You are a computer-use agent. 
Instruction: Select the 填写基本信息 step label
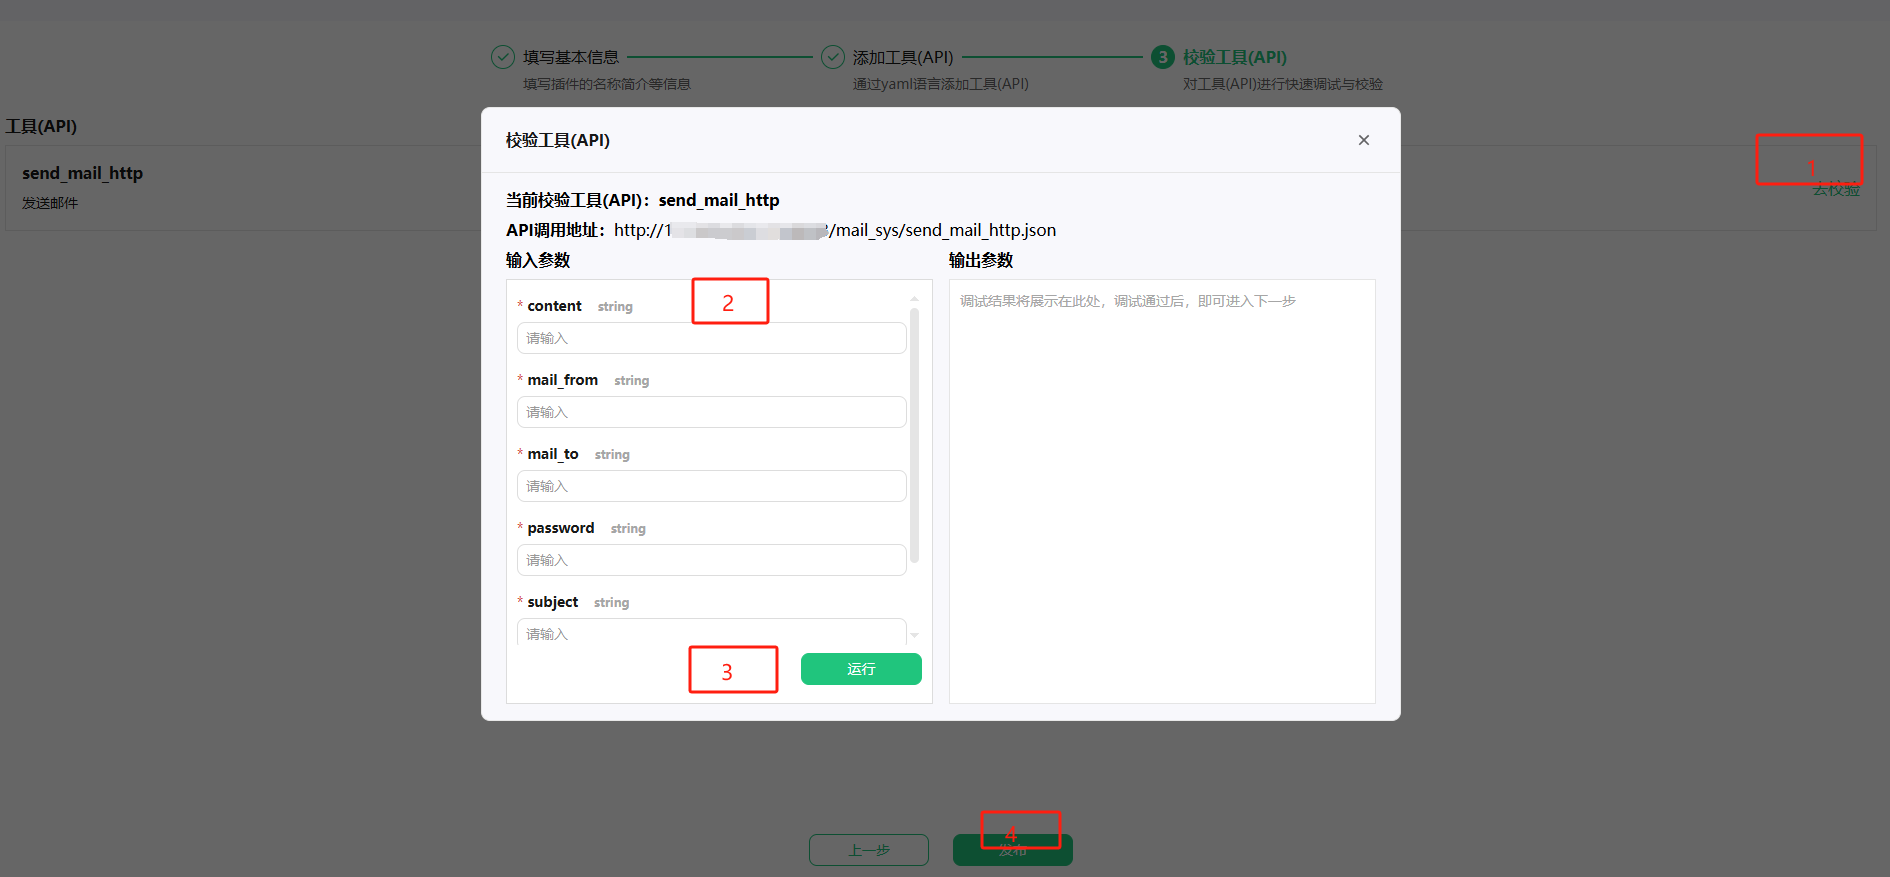[x=571, y=57]
